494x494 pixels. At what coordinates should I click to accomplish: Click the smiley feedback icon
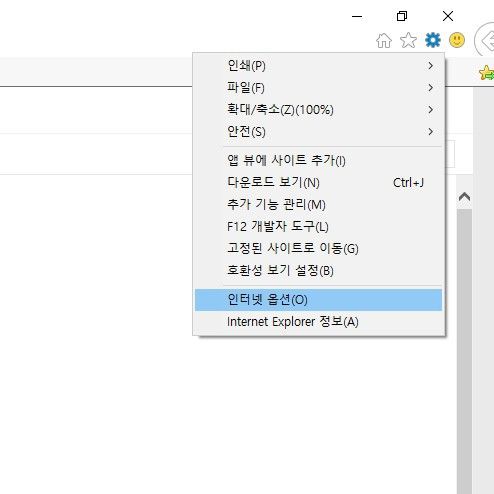click(457, 40)
